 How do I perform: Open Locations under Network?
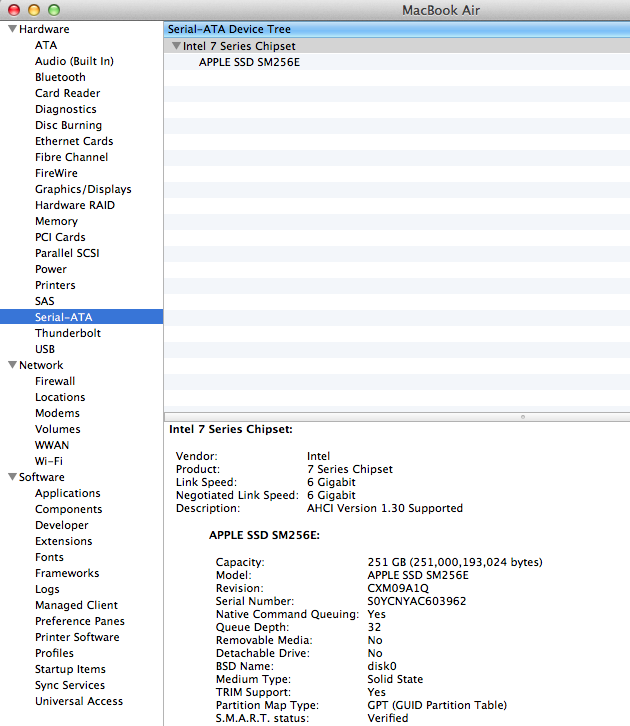(x=60, y=397)
